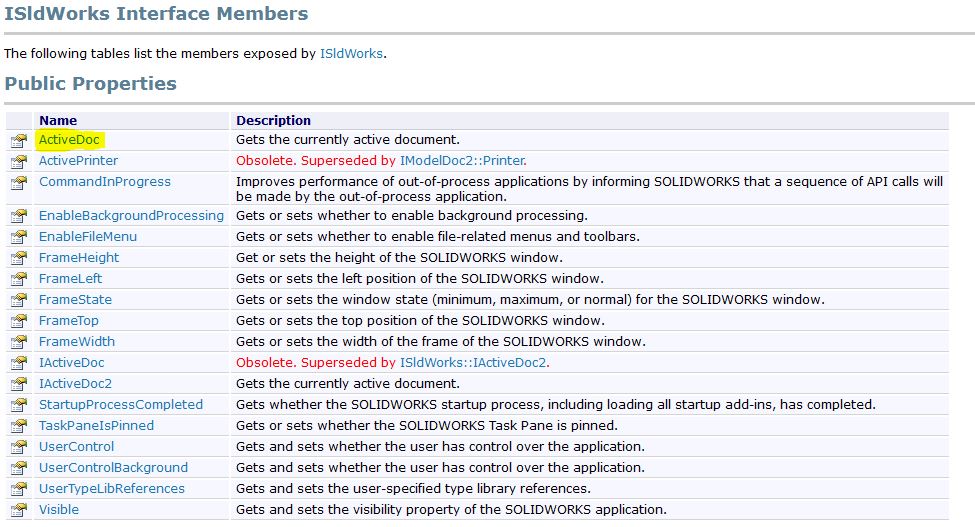Viewport: 975px width, 527px height.
Task: Click the Name column header
Action: point(58,120)
